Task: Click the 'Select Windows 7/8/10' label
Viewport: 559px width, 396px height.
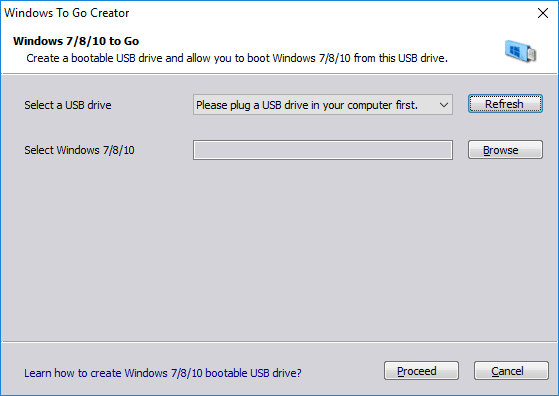Action: tap(79, 150)
